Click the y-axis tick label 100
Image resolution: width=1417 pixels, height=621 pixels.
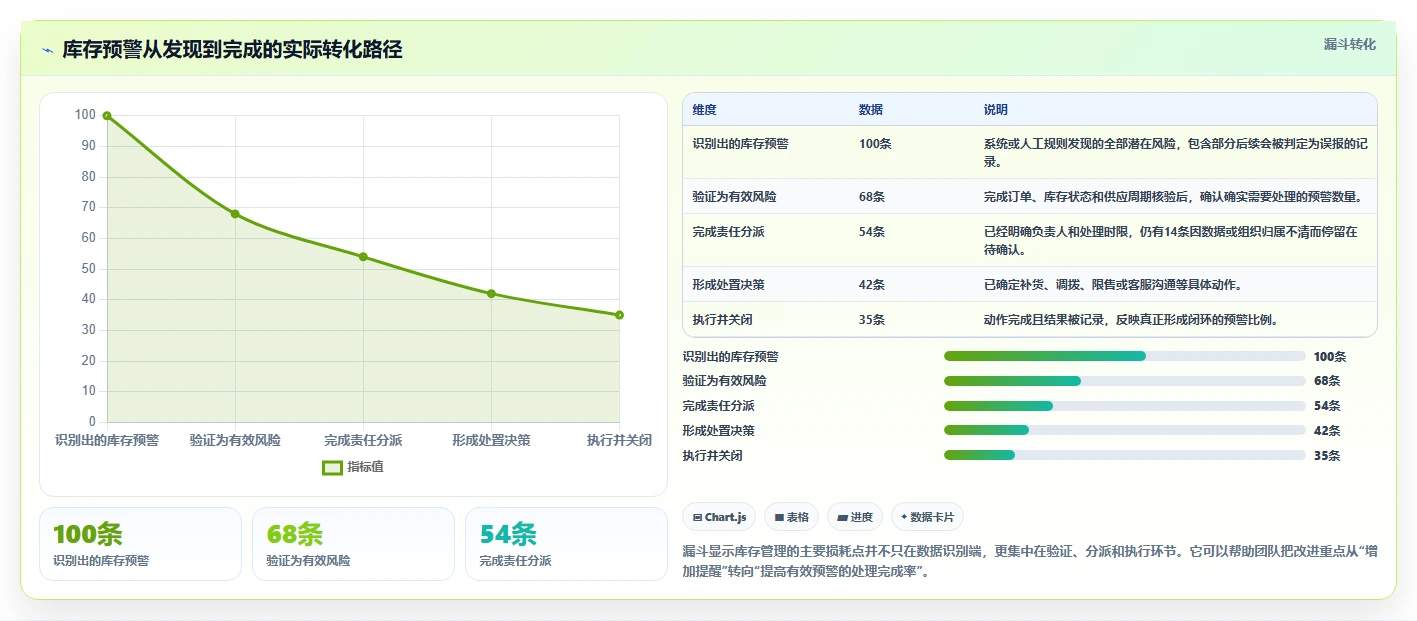coord(85,115)
